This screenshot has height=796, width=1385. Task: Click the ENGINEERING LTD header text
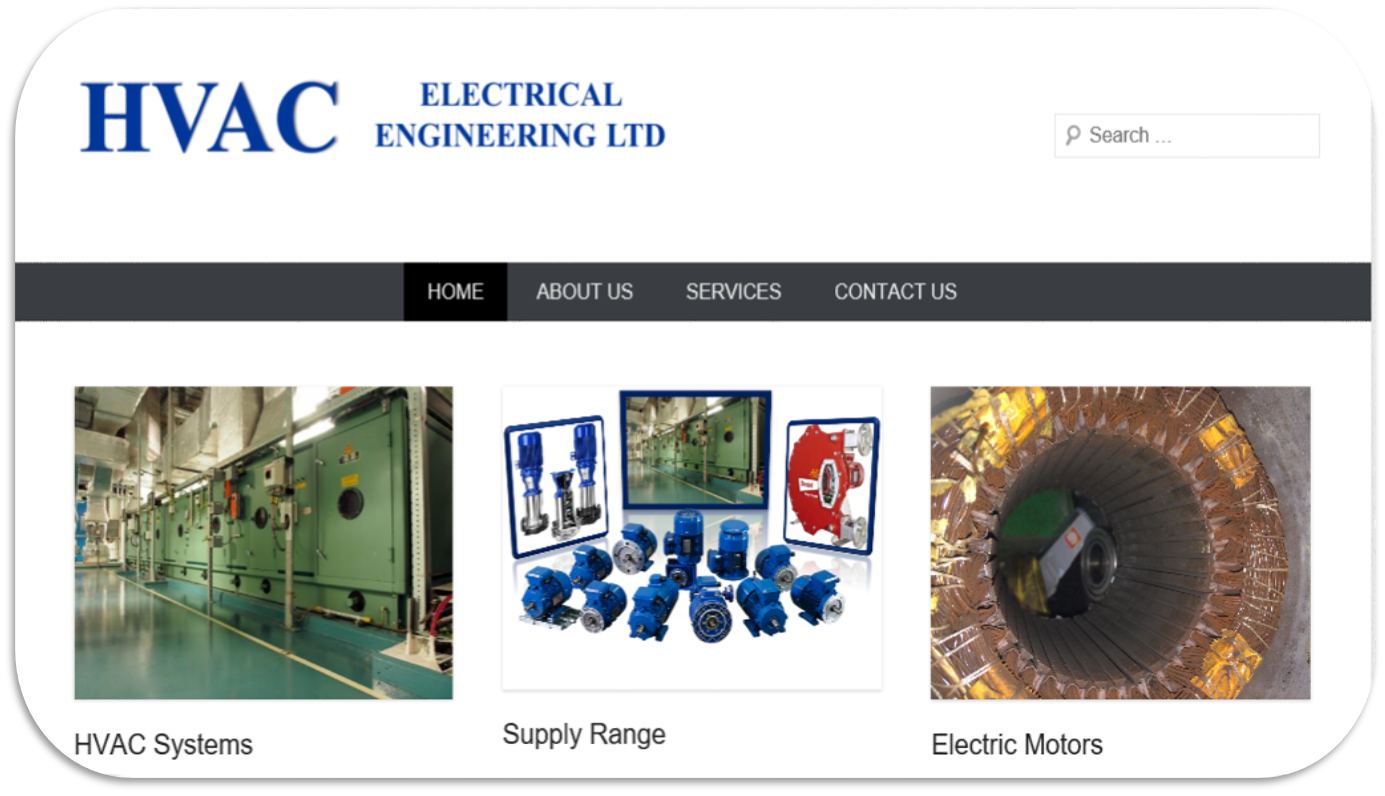pos(520,134)
